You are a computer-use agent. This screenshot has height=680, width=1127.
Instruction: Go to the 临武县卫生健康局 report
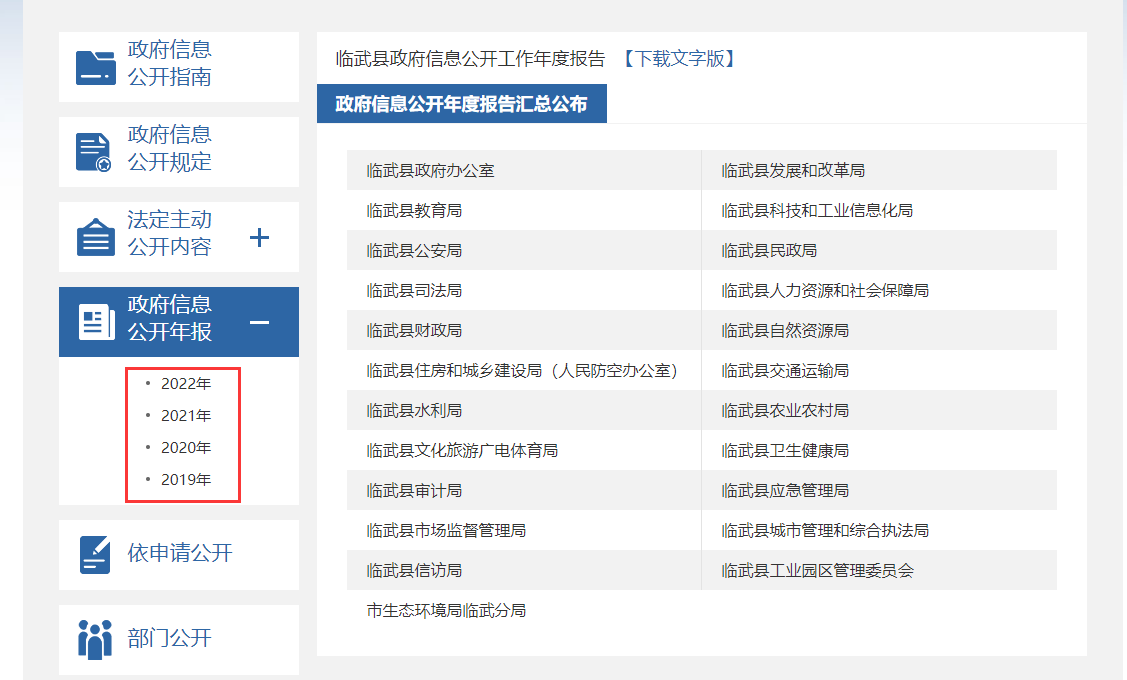click(x=785, y=451)
